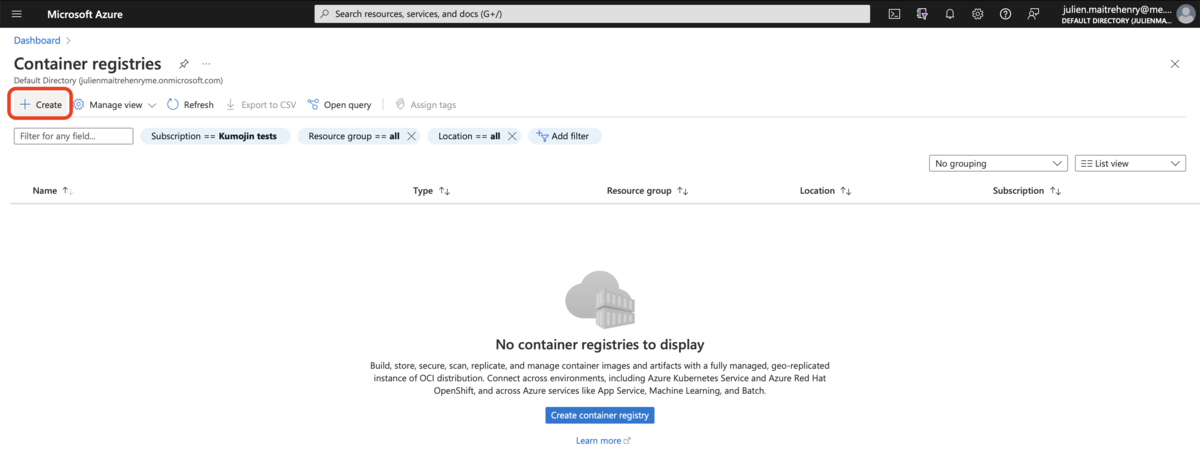The width and height of the screenshot is (1200, 475).
Task: Focus the Search resources, services, and docs box
Action: (x=593, y=14)
